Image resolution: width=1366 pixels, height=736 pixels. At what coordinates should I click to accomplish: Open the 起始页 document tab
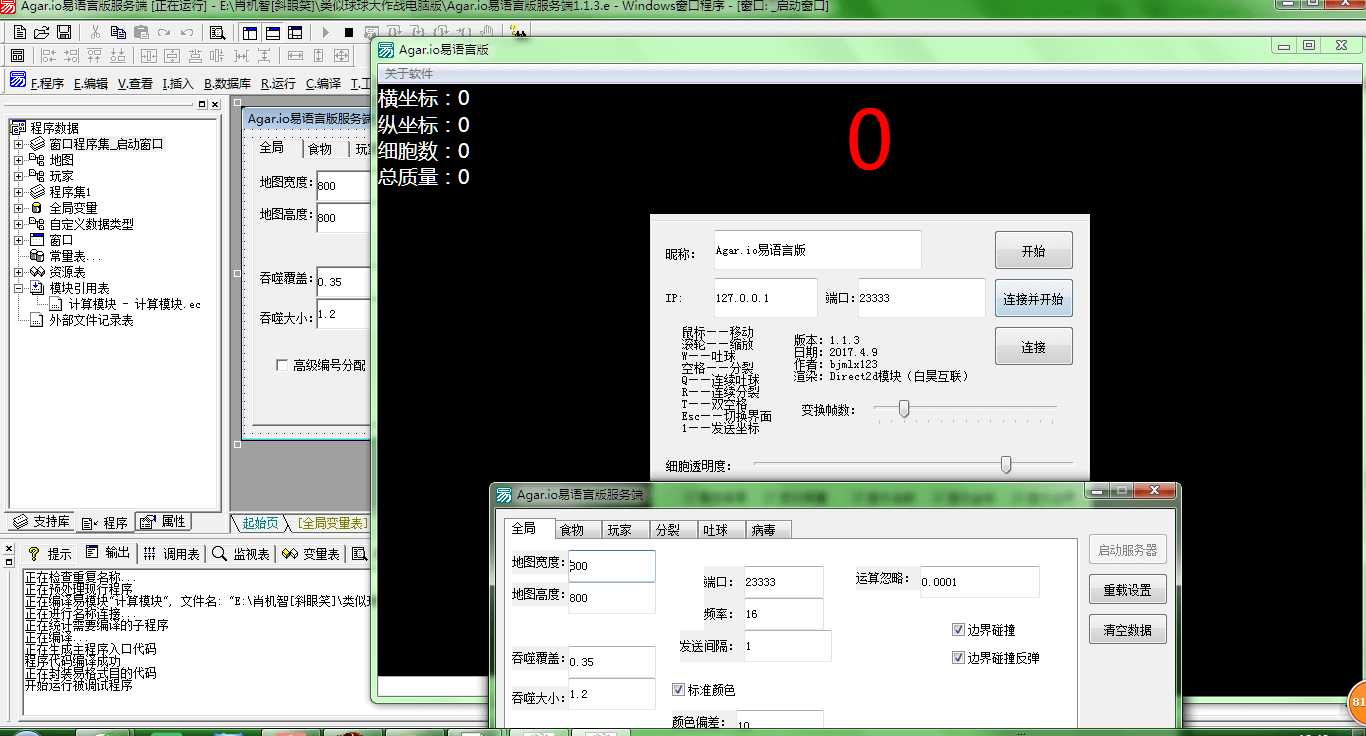pyautogui.click(x=261, y=522)
